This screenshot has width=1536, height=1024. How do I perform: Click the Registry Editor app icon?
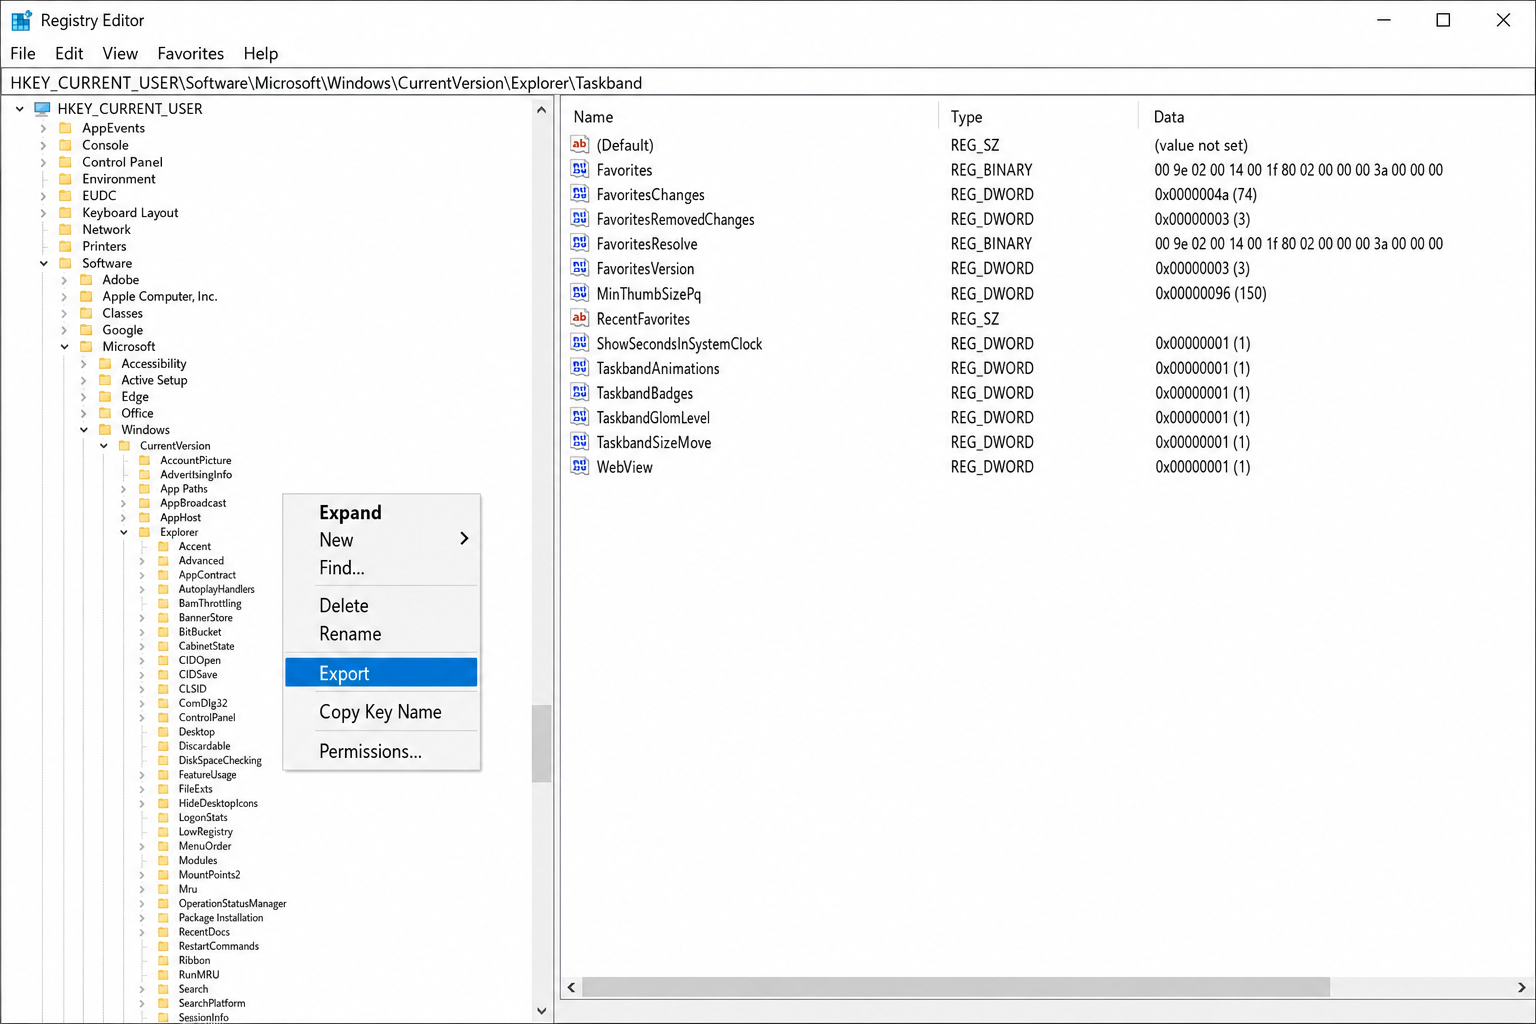pyautogui.click(x=21, y=20)
